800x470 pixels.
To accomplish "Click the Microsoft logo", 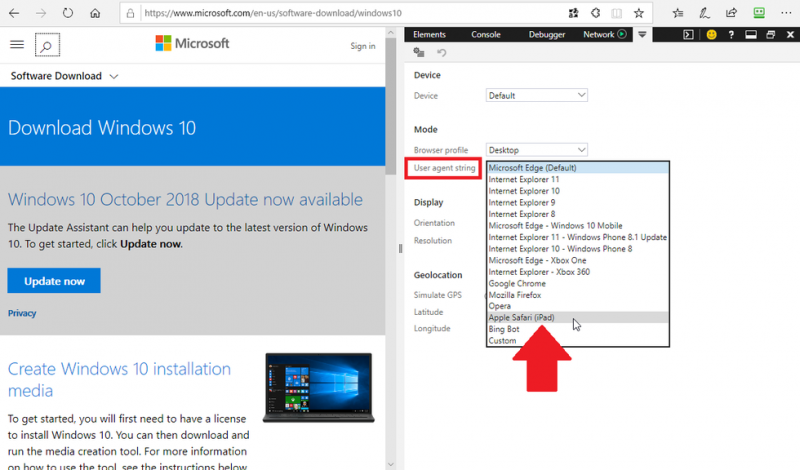I will tap(192, 43).
